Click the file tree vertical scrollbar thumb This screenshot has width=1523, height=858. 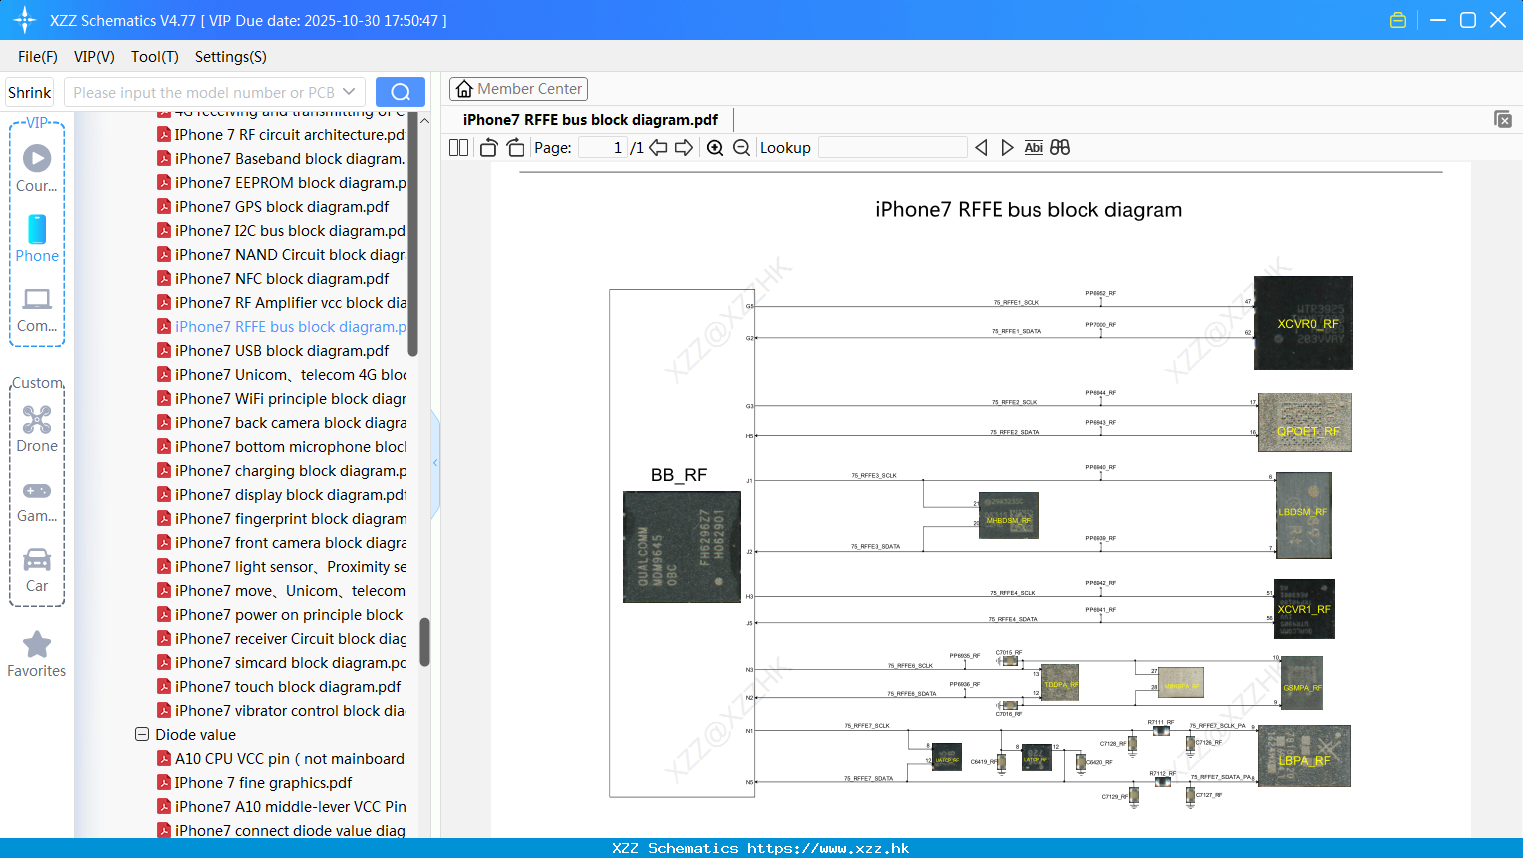(x=424, y=641)
